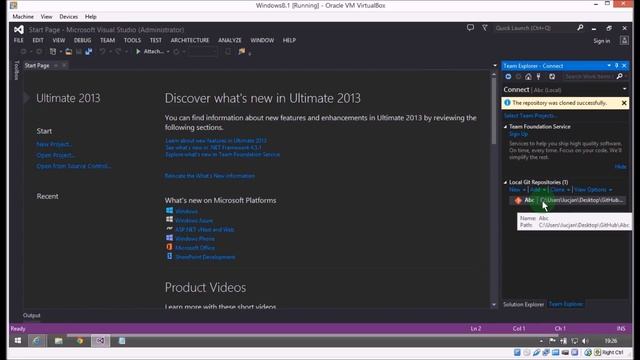Open Internet Explorer from the taskbar
This screenshot has width=640, height=360.
pyautogui.click(x=36, y=340)
